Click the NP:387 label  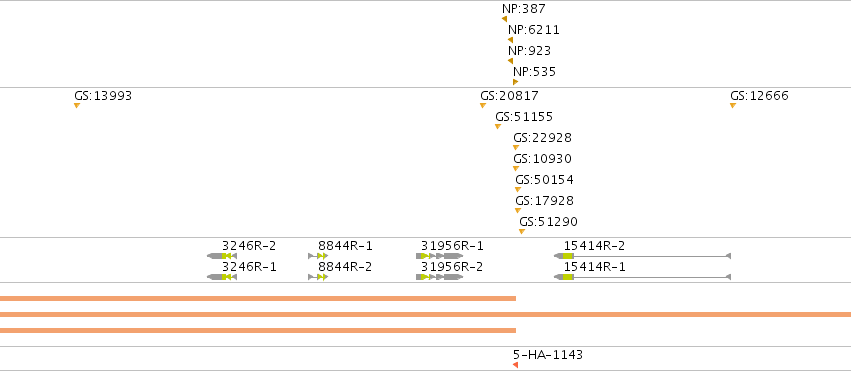tap(524, 9)
